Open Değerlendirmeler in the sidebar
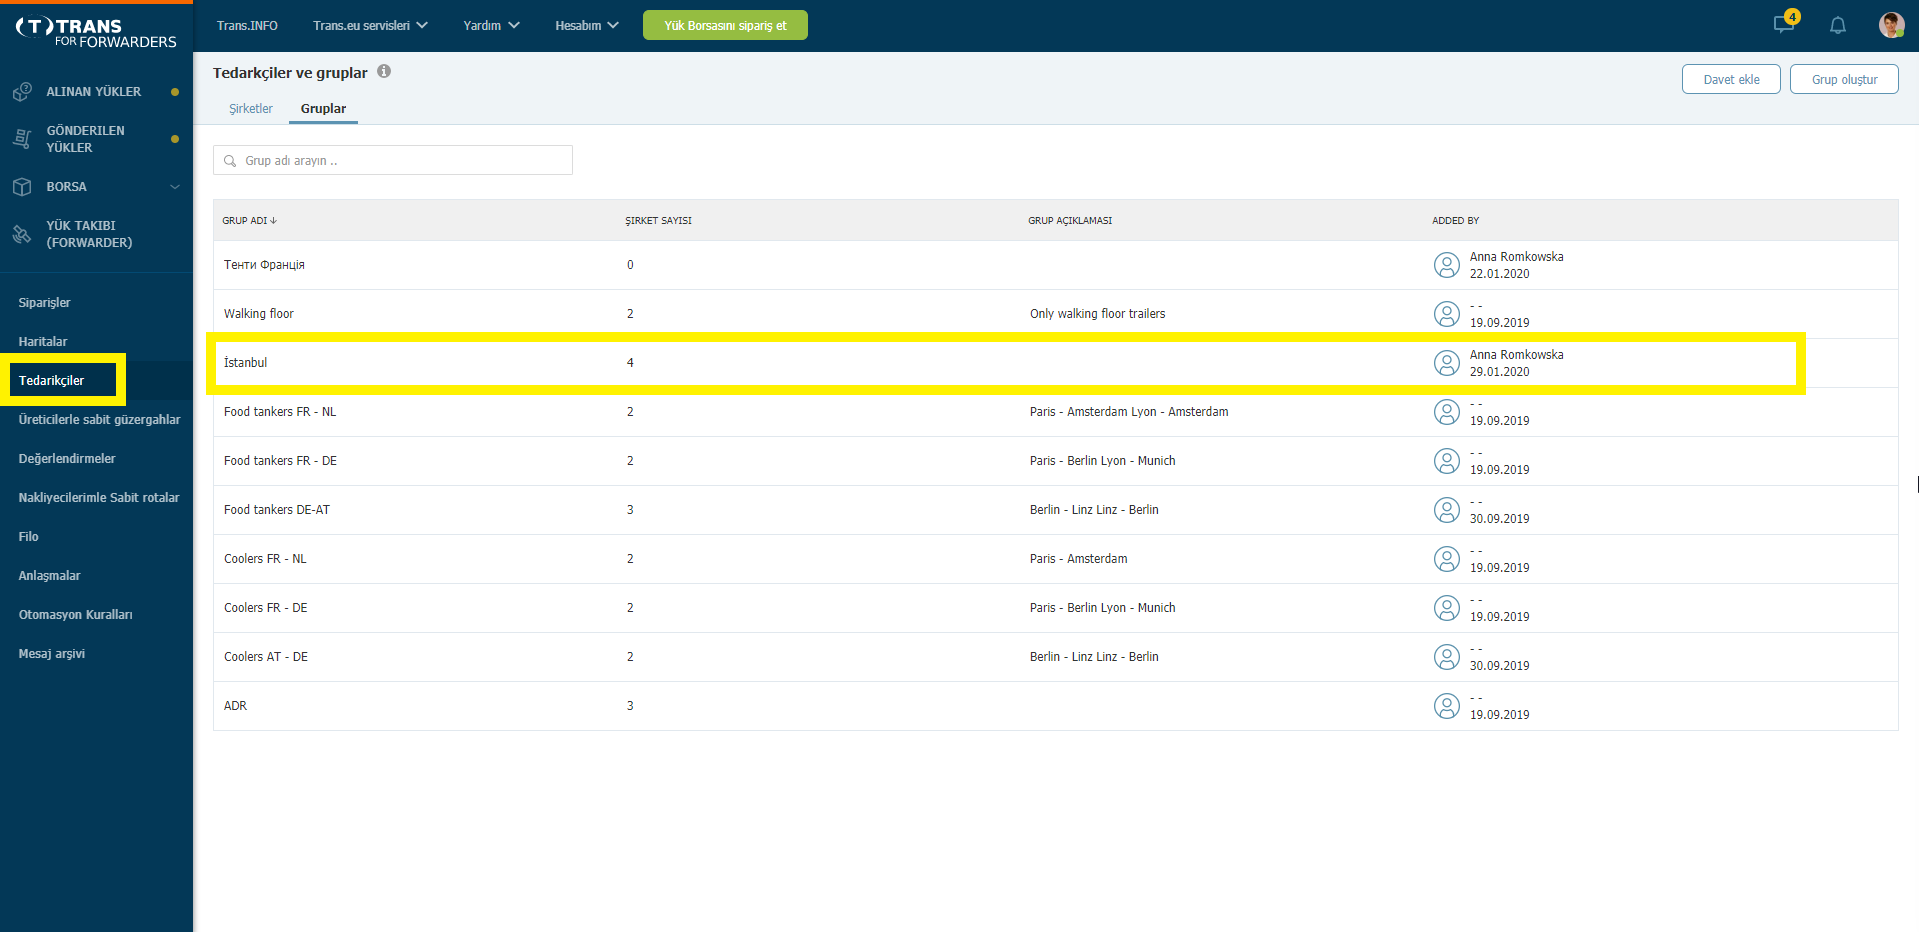 (x=67, y=459)
